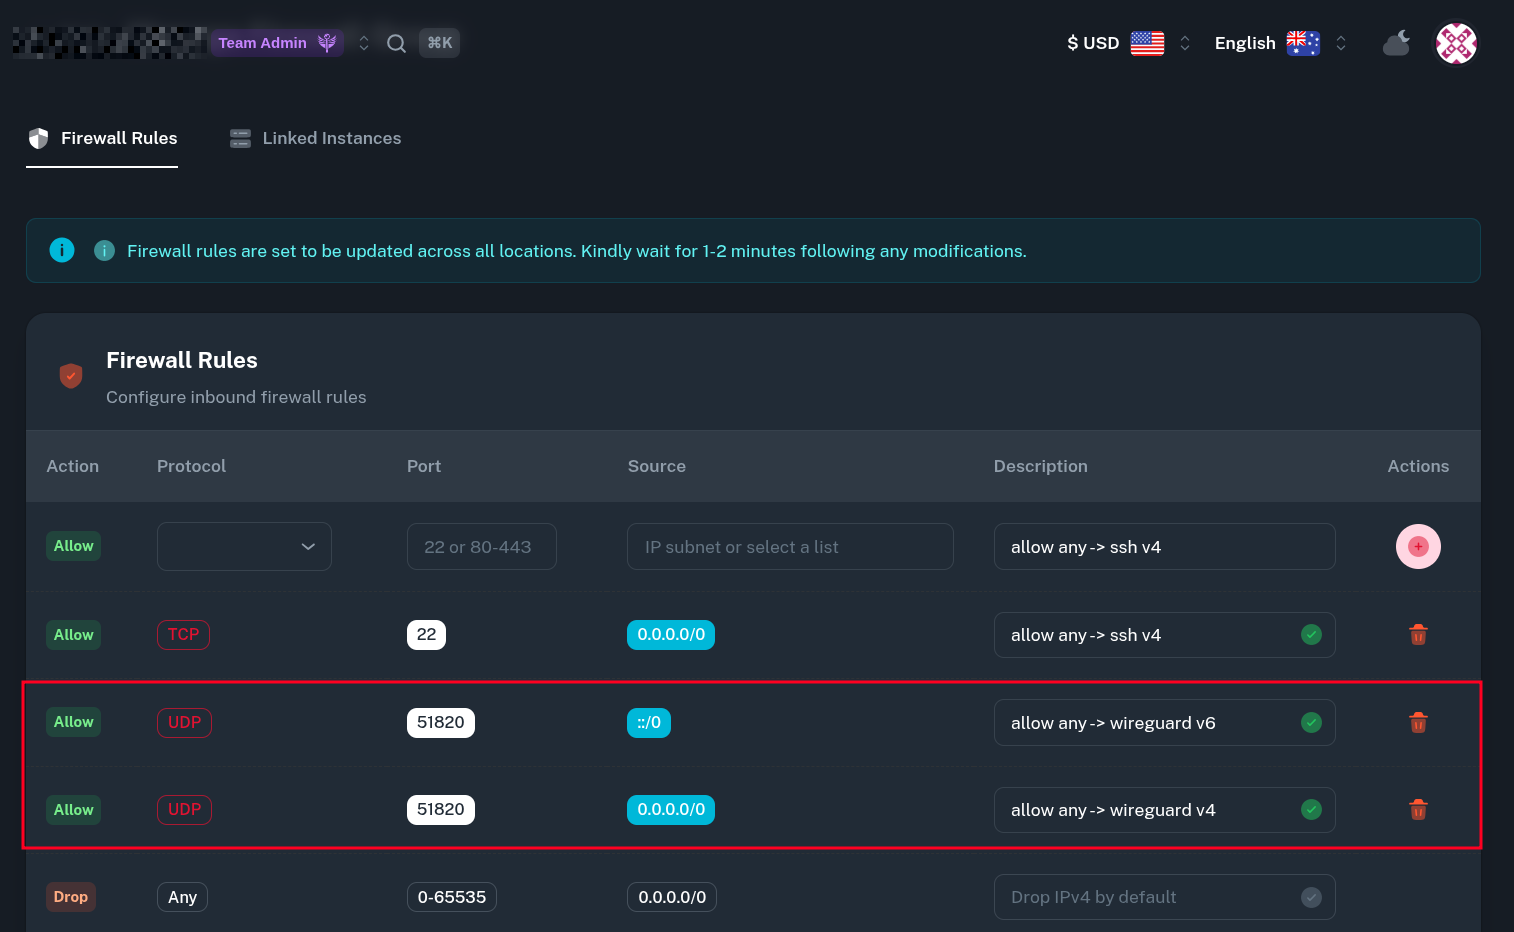Click green checkmark on wireguard v4 description

pyautogui.click(x=1311, y=810)
